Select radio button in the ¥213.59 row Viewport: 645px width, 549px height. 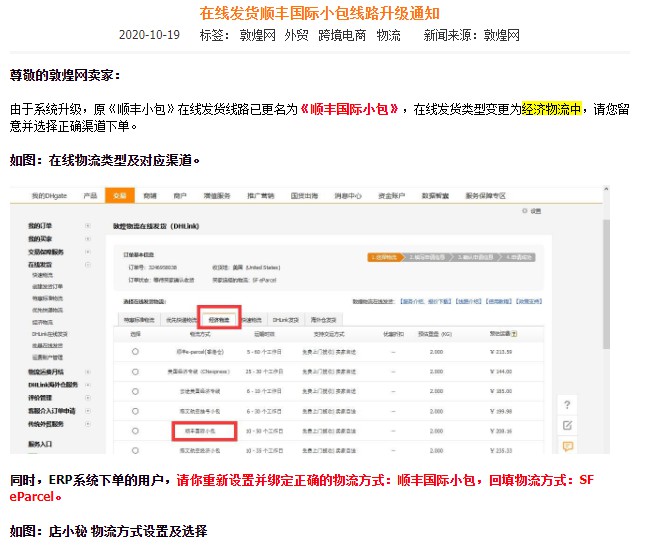tap(135, 352)
